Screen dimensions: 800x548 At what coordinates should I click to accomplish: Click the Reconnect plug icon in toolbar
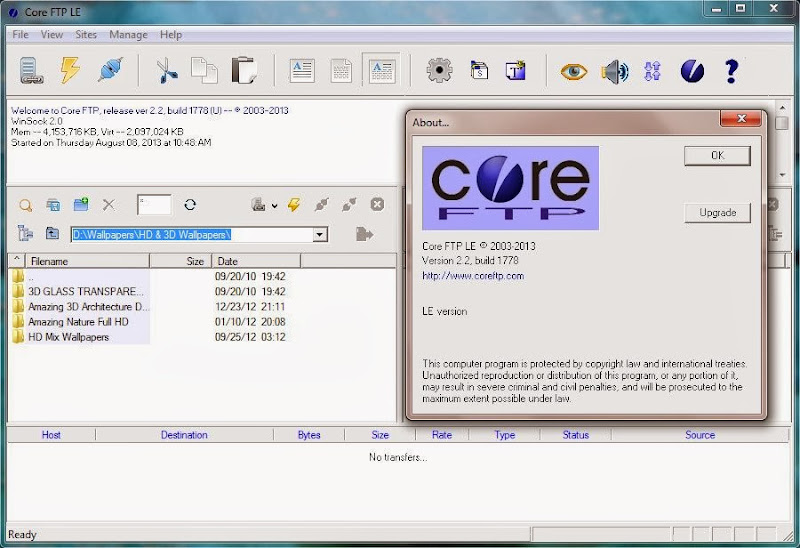pyautogui.click(x=110, y=70)
